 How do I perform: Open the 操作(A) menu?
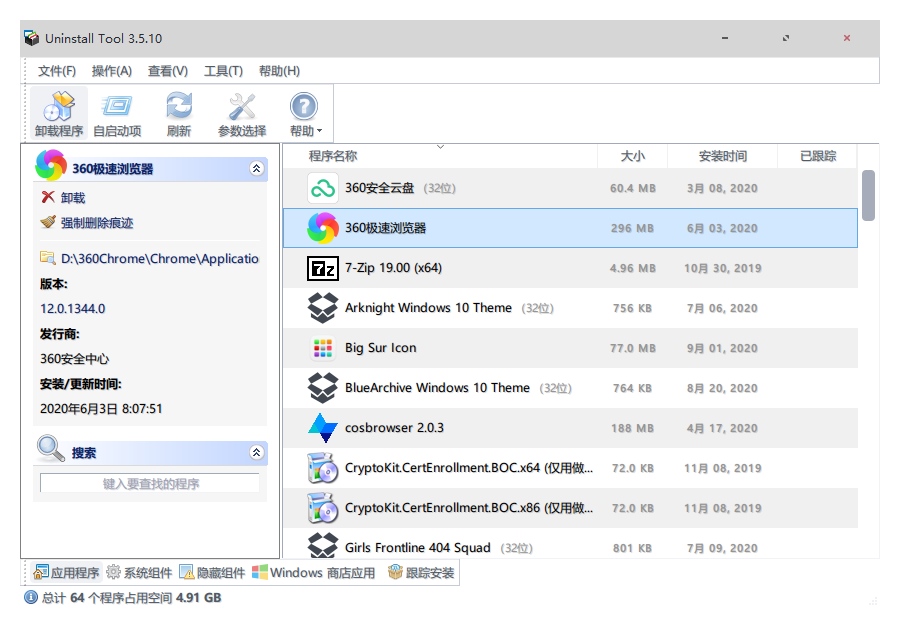click(112, 71)
